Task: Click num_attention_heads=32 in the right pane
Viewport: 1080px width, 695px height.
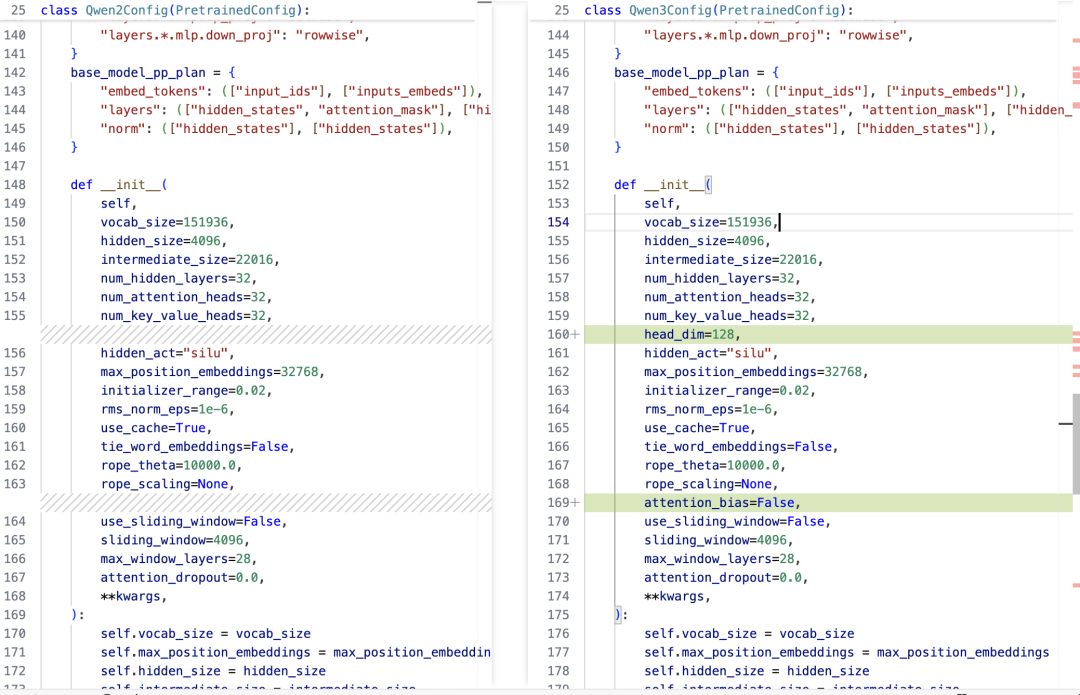Action: coord(730,297)
